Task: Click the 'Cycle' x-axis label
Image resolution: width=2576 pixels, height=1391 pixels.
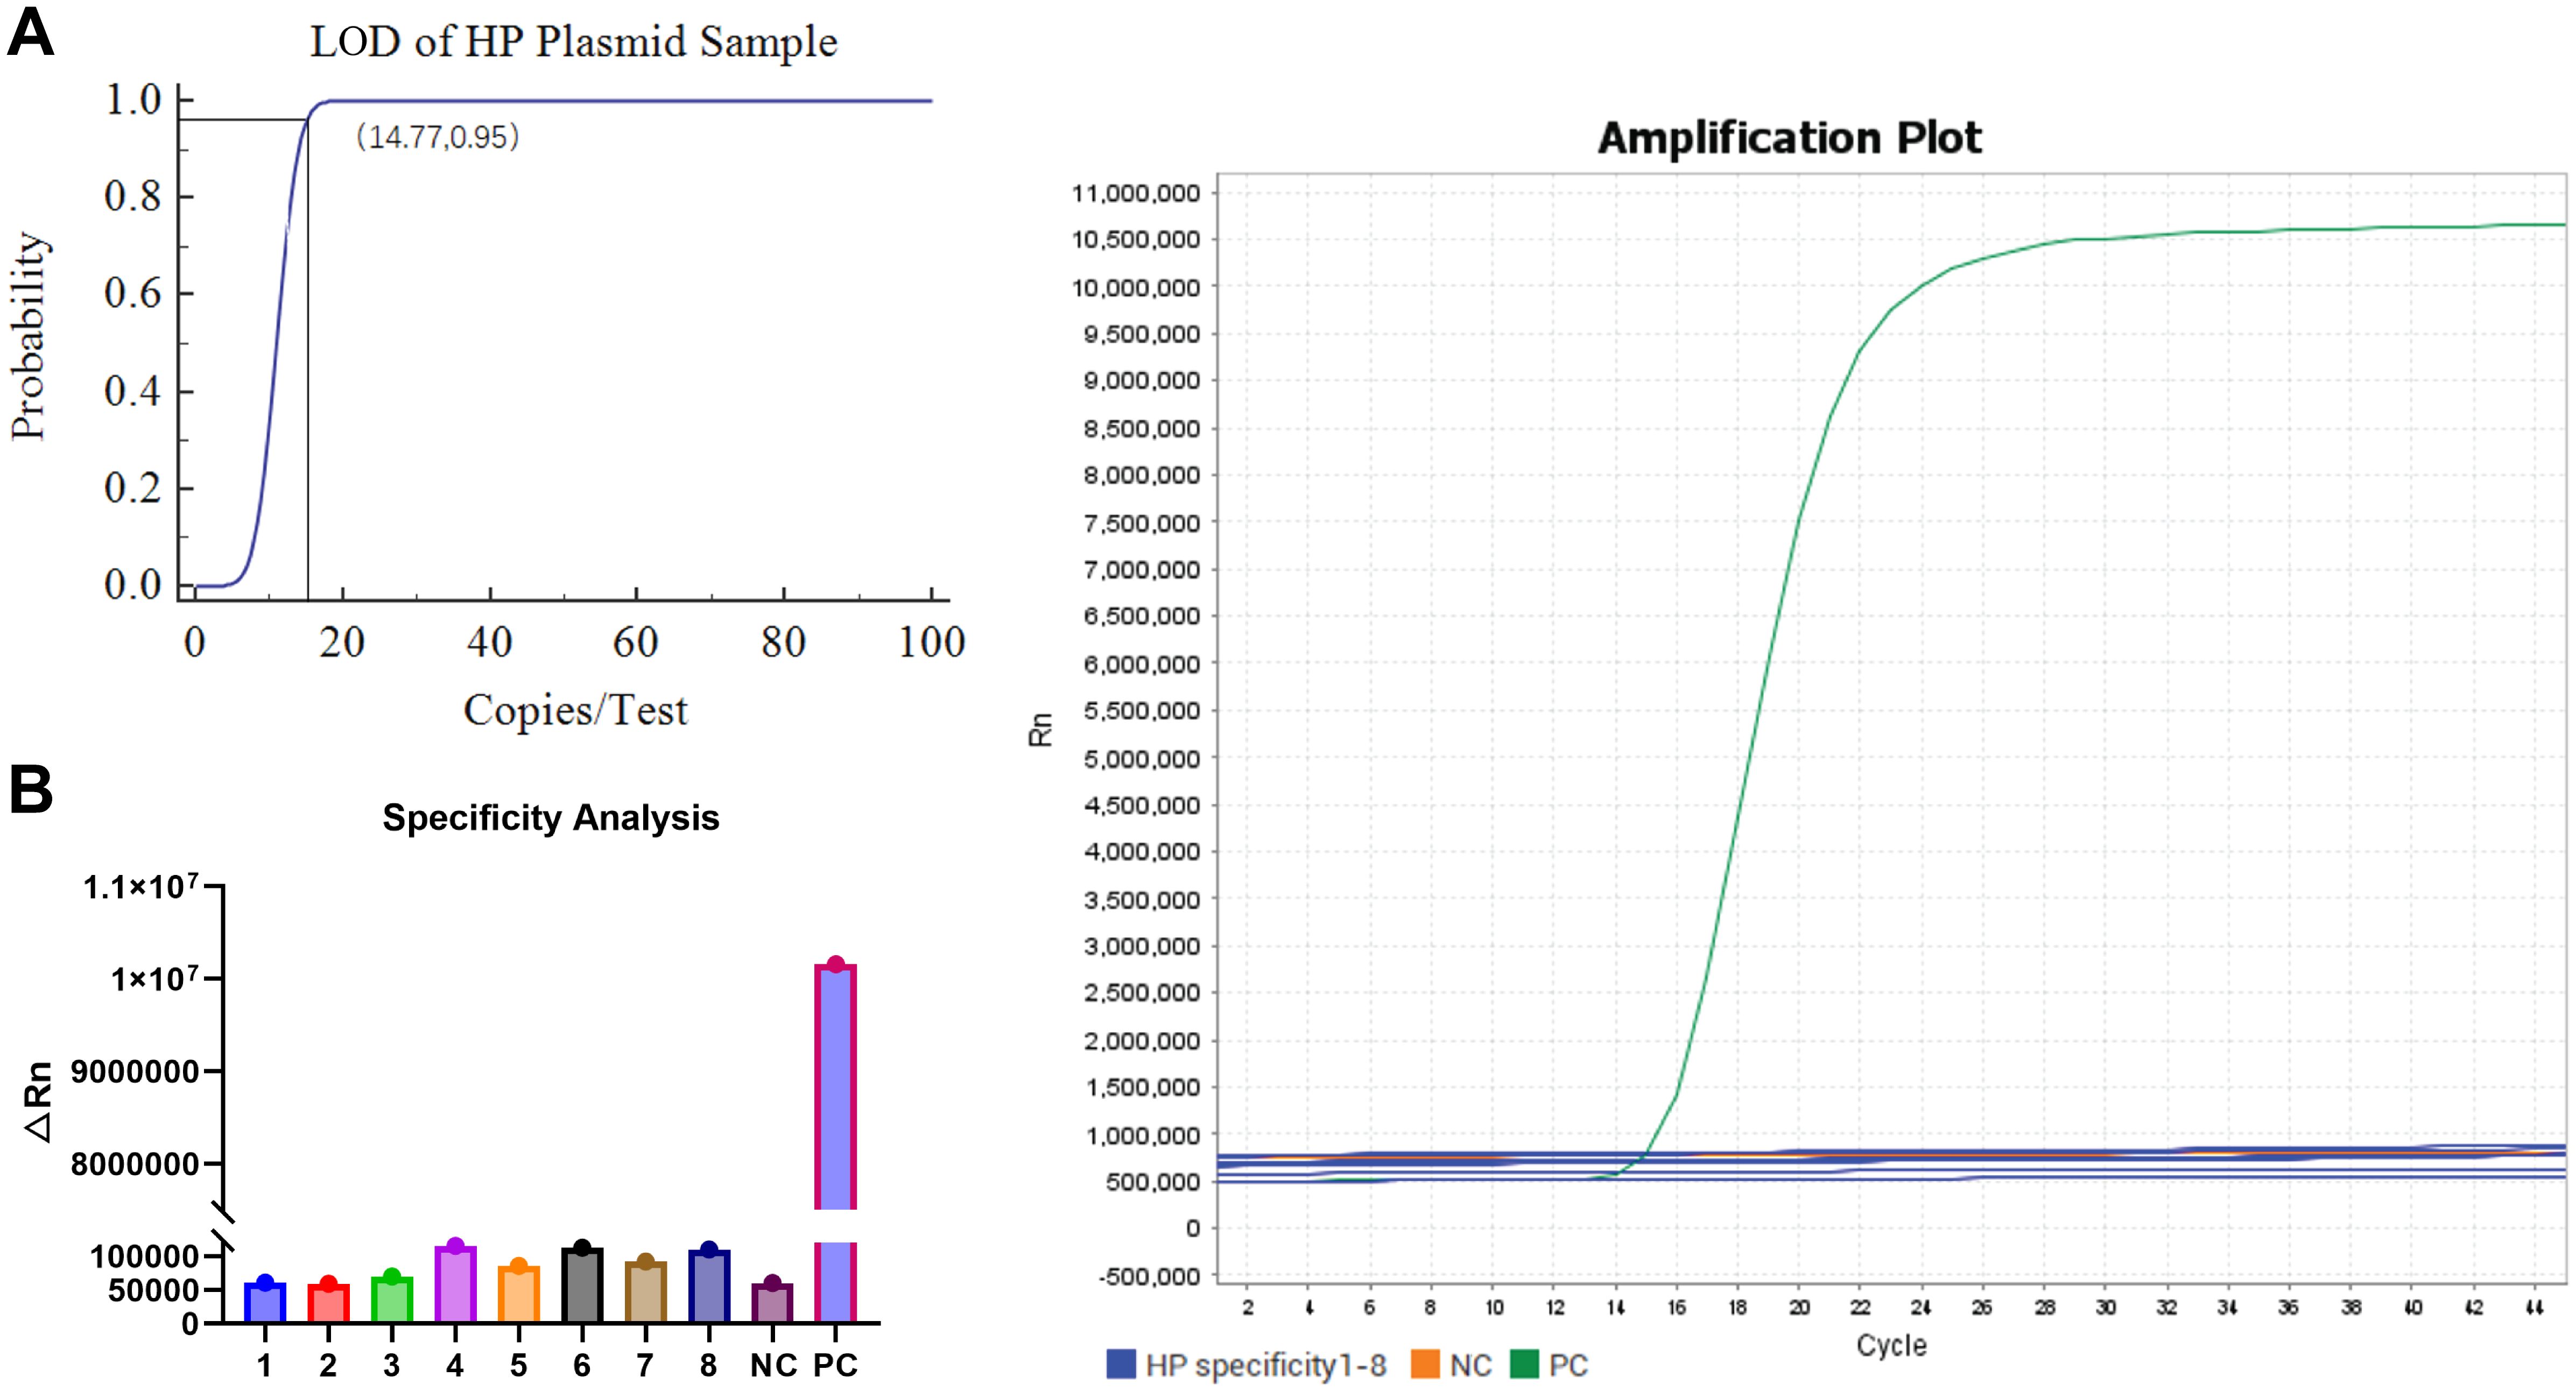Action: (1891, 1345)
